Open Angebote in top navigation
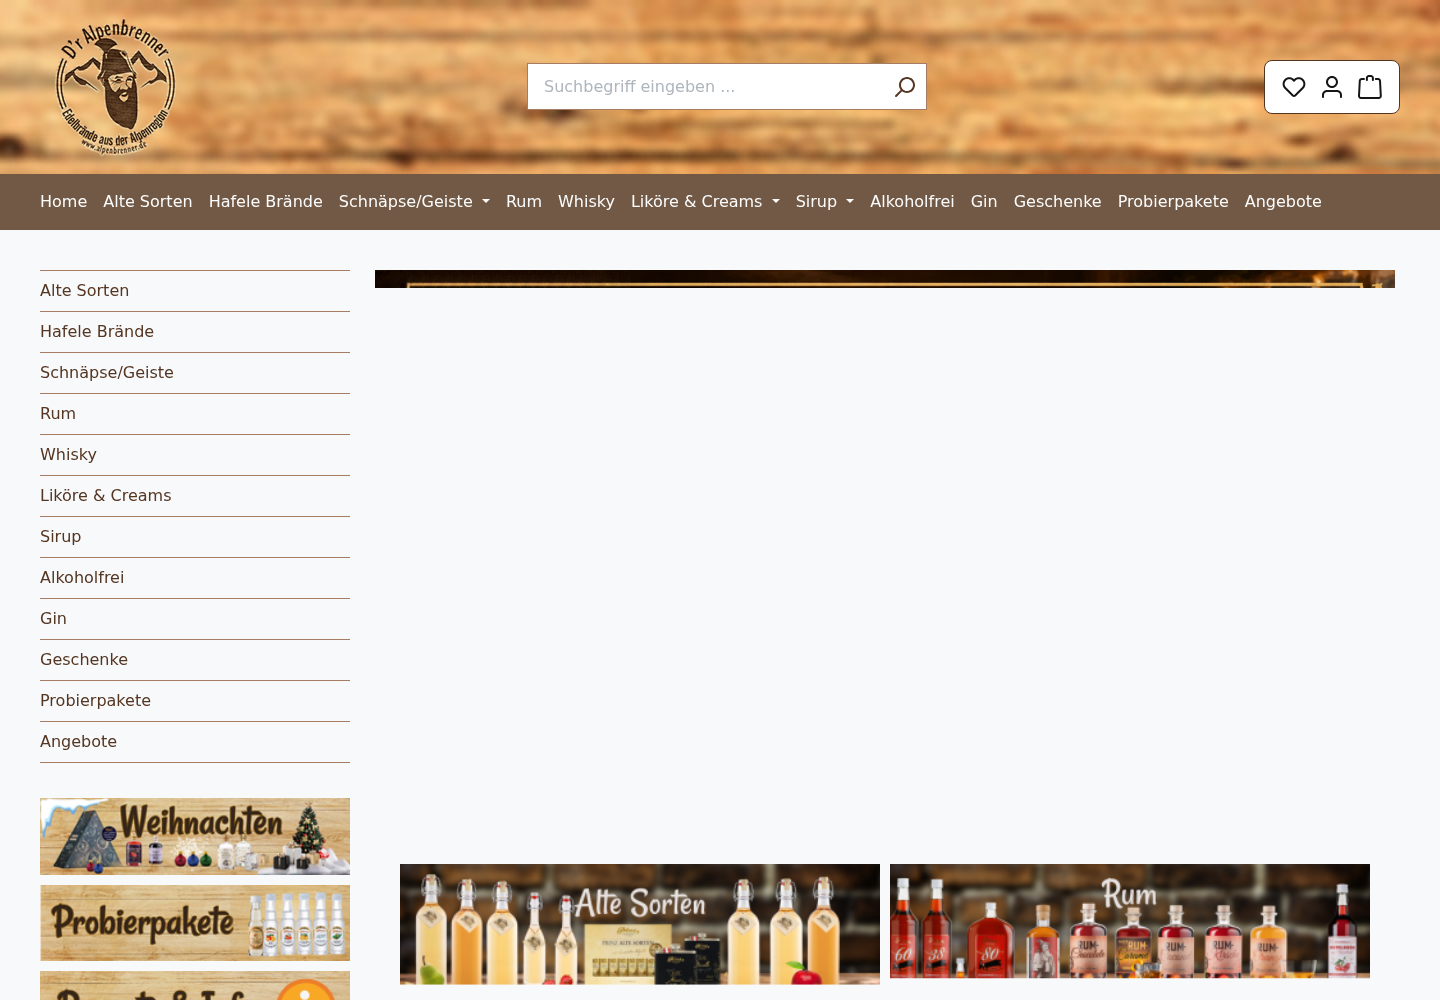Viewport: 1440px width, 1000px height. pyautogui.click(x=1283, y=202)
